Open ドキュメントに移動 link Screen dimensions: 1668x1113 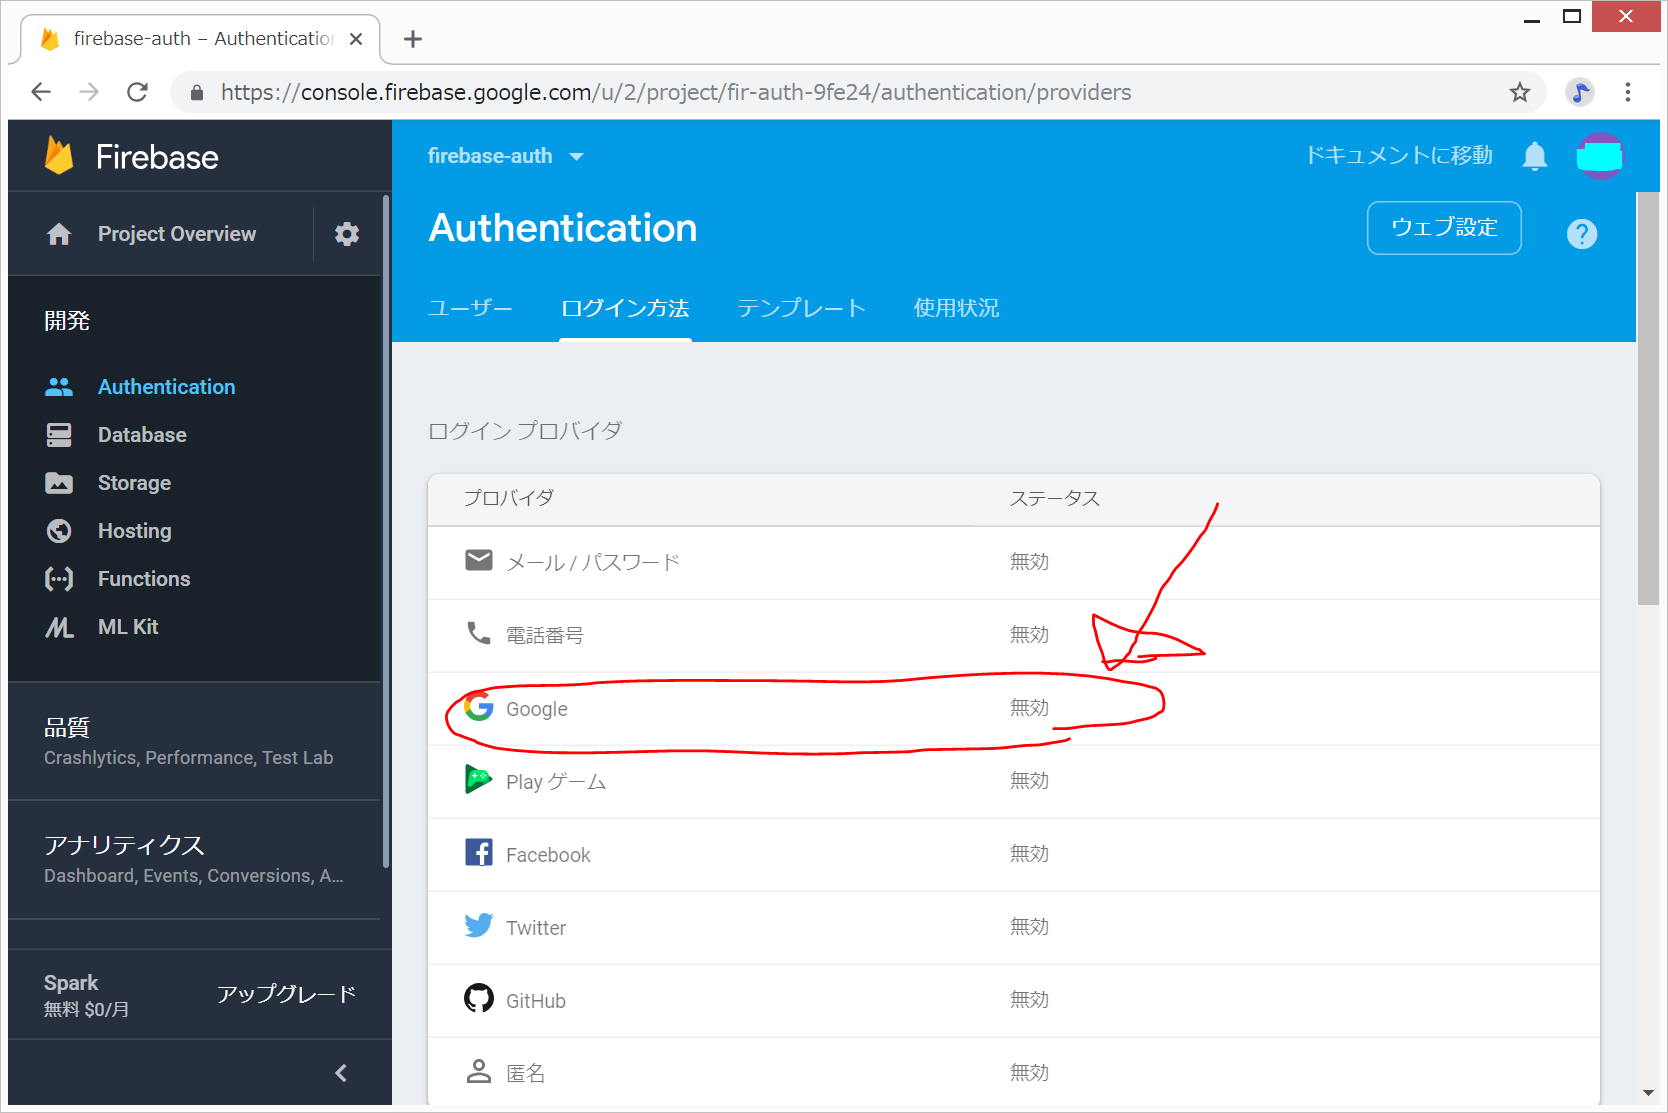click(x=1398, y=156)
